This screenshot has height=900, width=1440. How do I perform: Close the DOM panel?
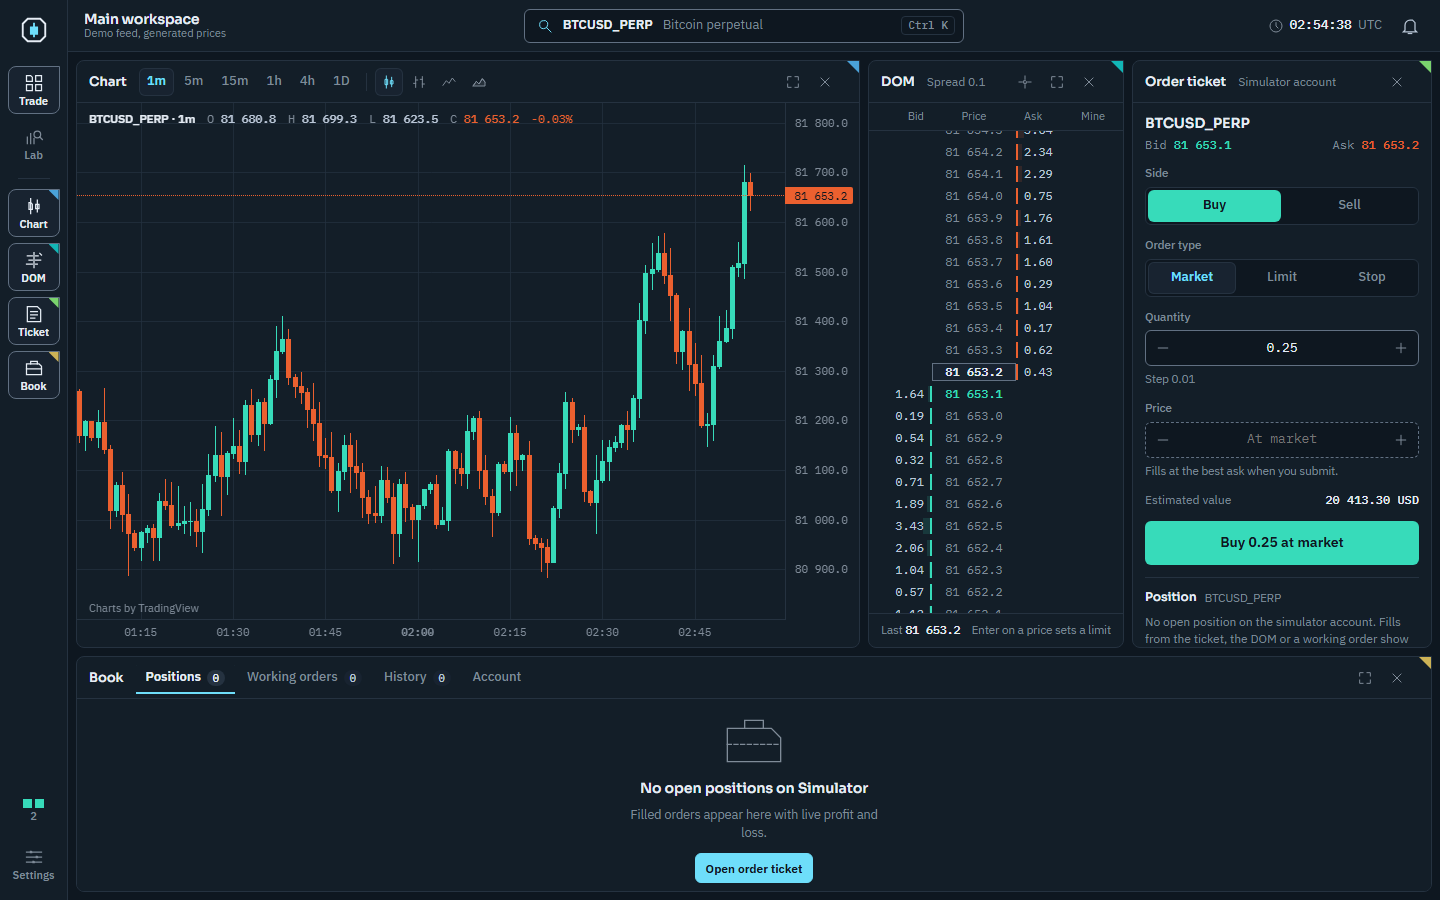click(1089, 82)
